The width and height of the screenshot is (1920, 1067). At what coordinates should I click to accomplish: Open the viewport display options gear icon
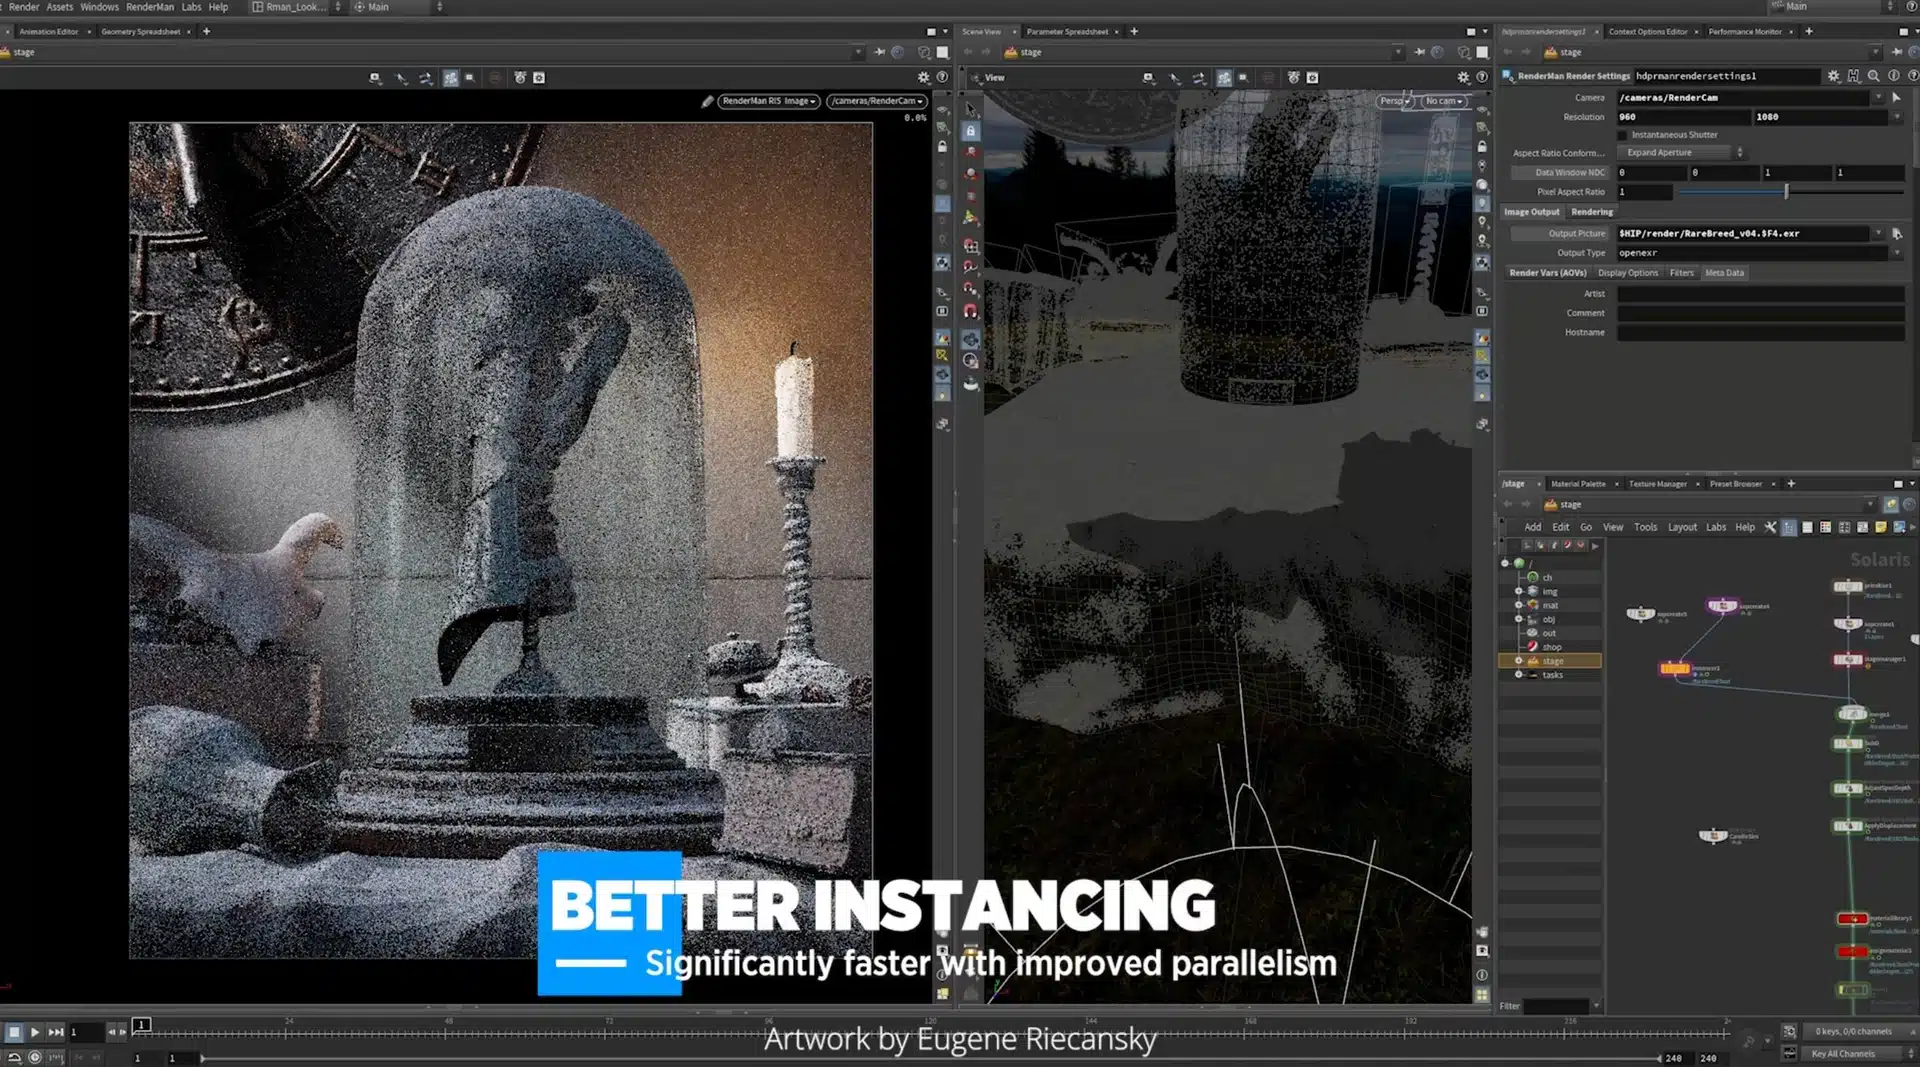click(1462, 77)
